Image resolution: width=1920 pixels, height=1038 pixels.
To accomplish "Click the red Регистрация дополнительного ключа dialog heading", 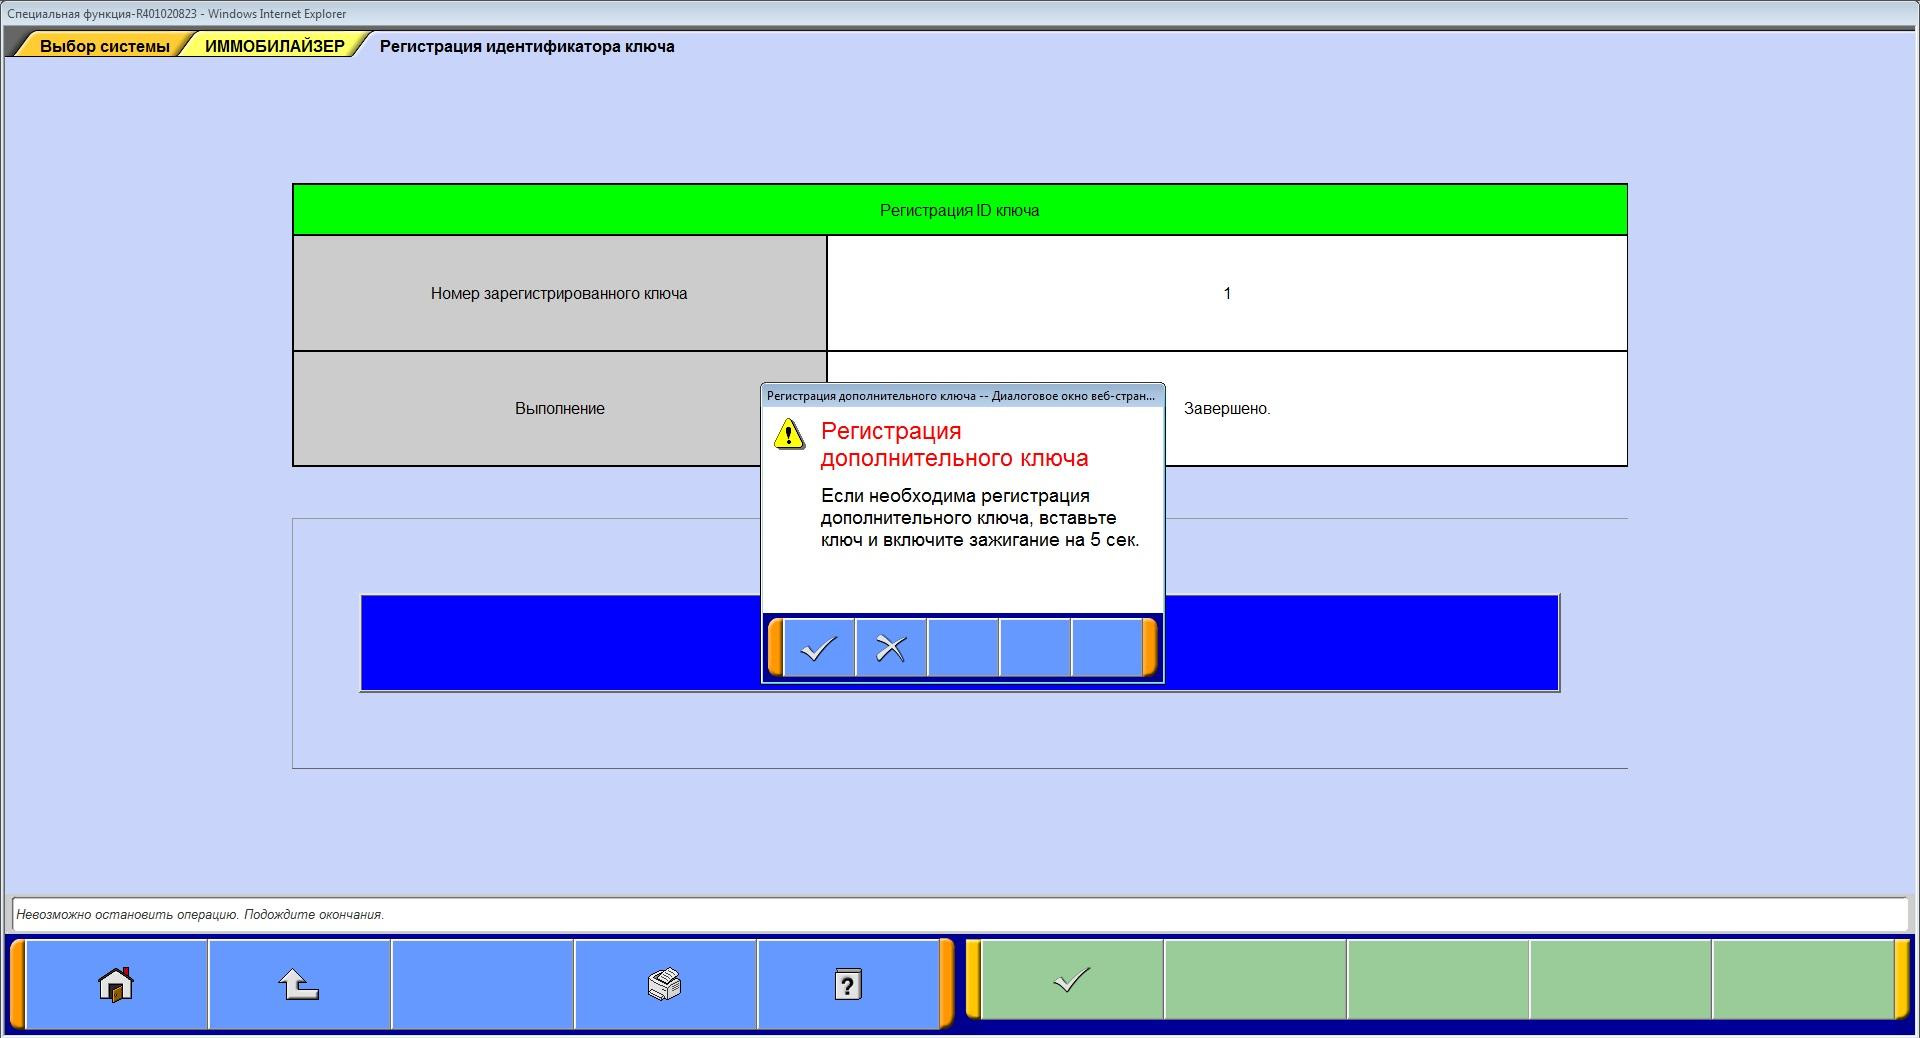I will click(x=954, y=445).
